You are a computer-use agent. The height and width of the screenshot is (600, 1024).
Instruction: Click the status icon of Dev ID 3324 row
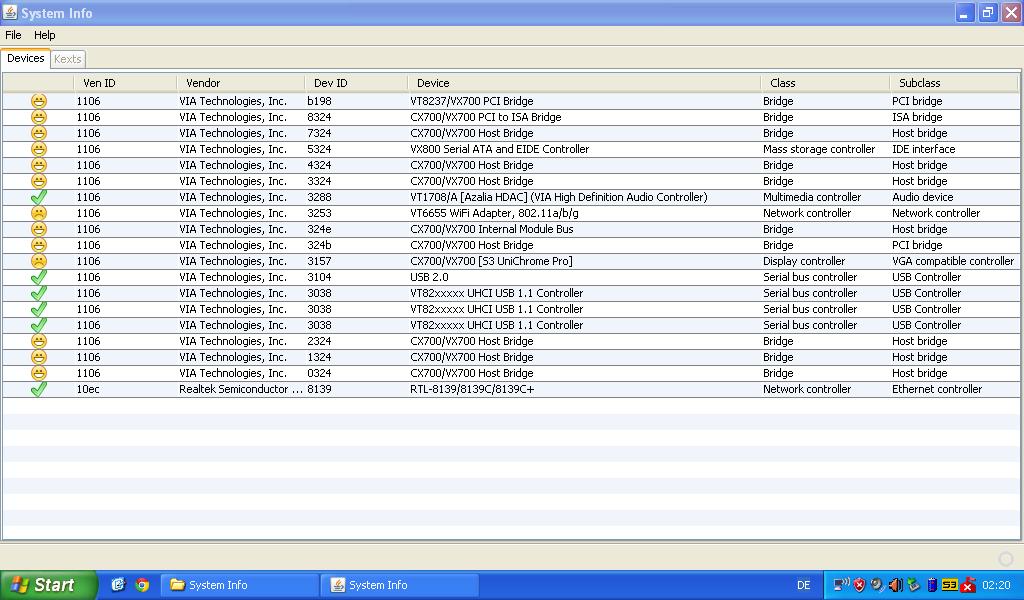click(39, 182)
